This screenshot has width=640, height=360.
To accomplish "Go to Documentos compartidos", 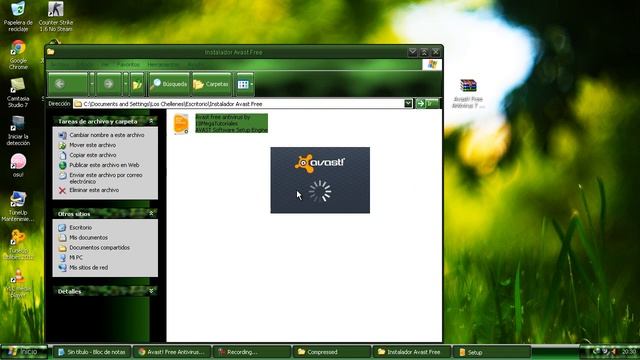I will pyautogui.click(x=94, y=248).
